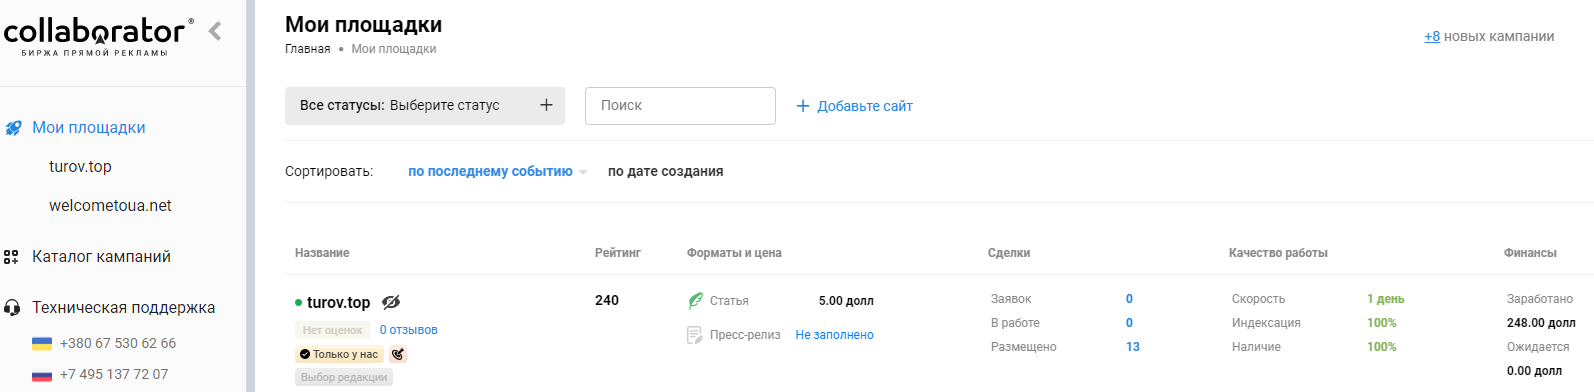Sort by по дате создания
Screen dimensions: 1594x392
click(x=665, y=171)
